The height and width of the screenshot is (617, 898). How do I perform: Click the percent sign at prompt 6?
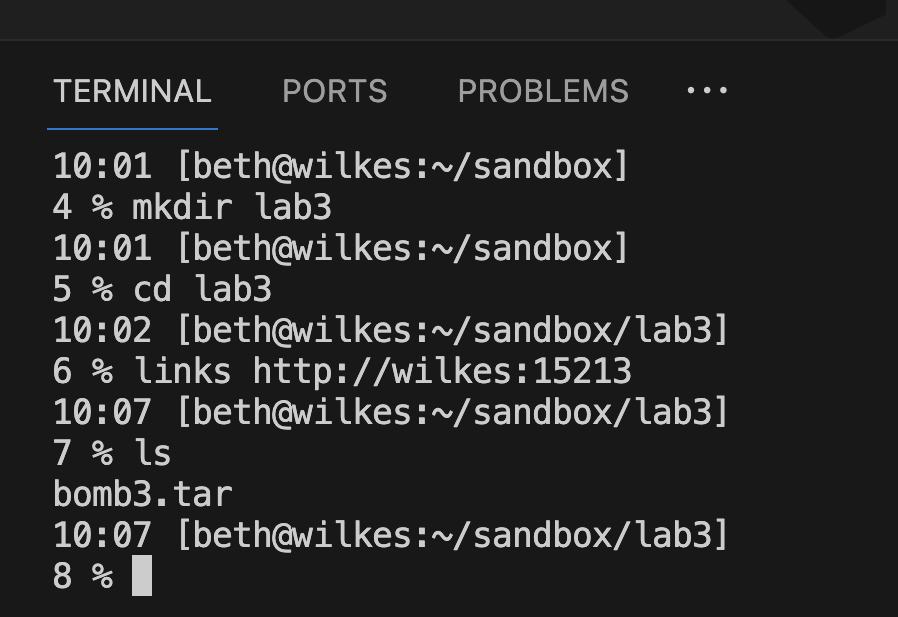pyautogui.click(x=103, y=372)
